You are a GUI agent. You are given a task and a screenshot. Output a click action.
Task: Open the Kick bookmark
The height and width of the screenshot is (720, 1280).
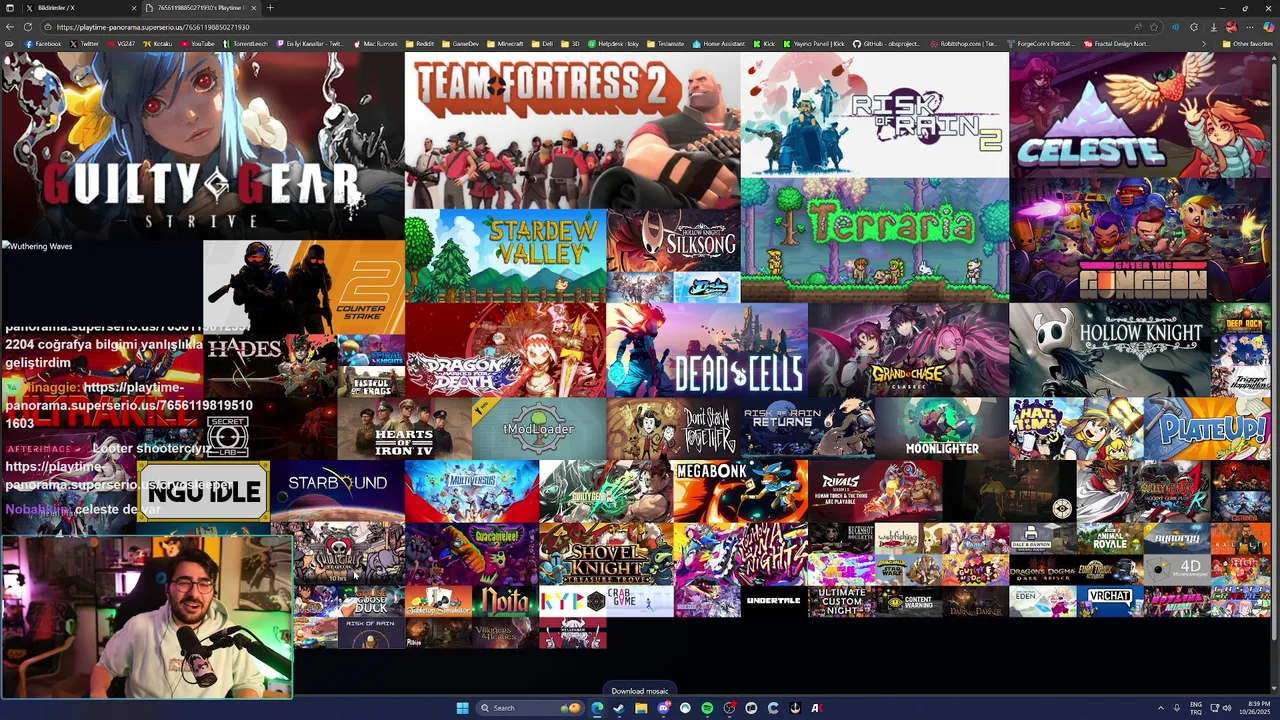(764, 44)
